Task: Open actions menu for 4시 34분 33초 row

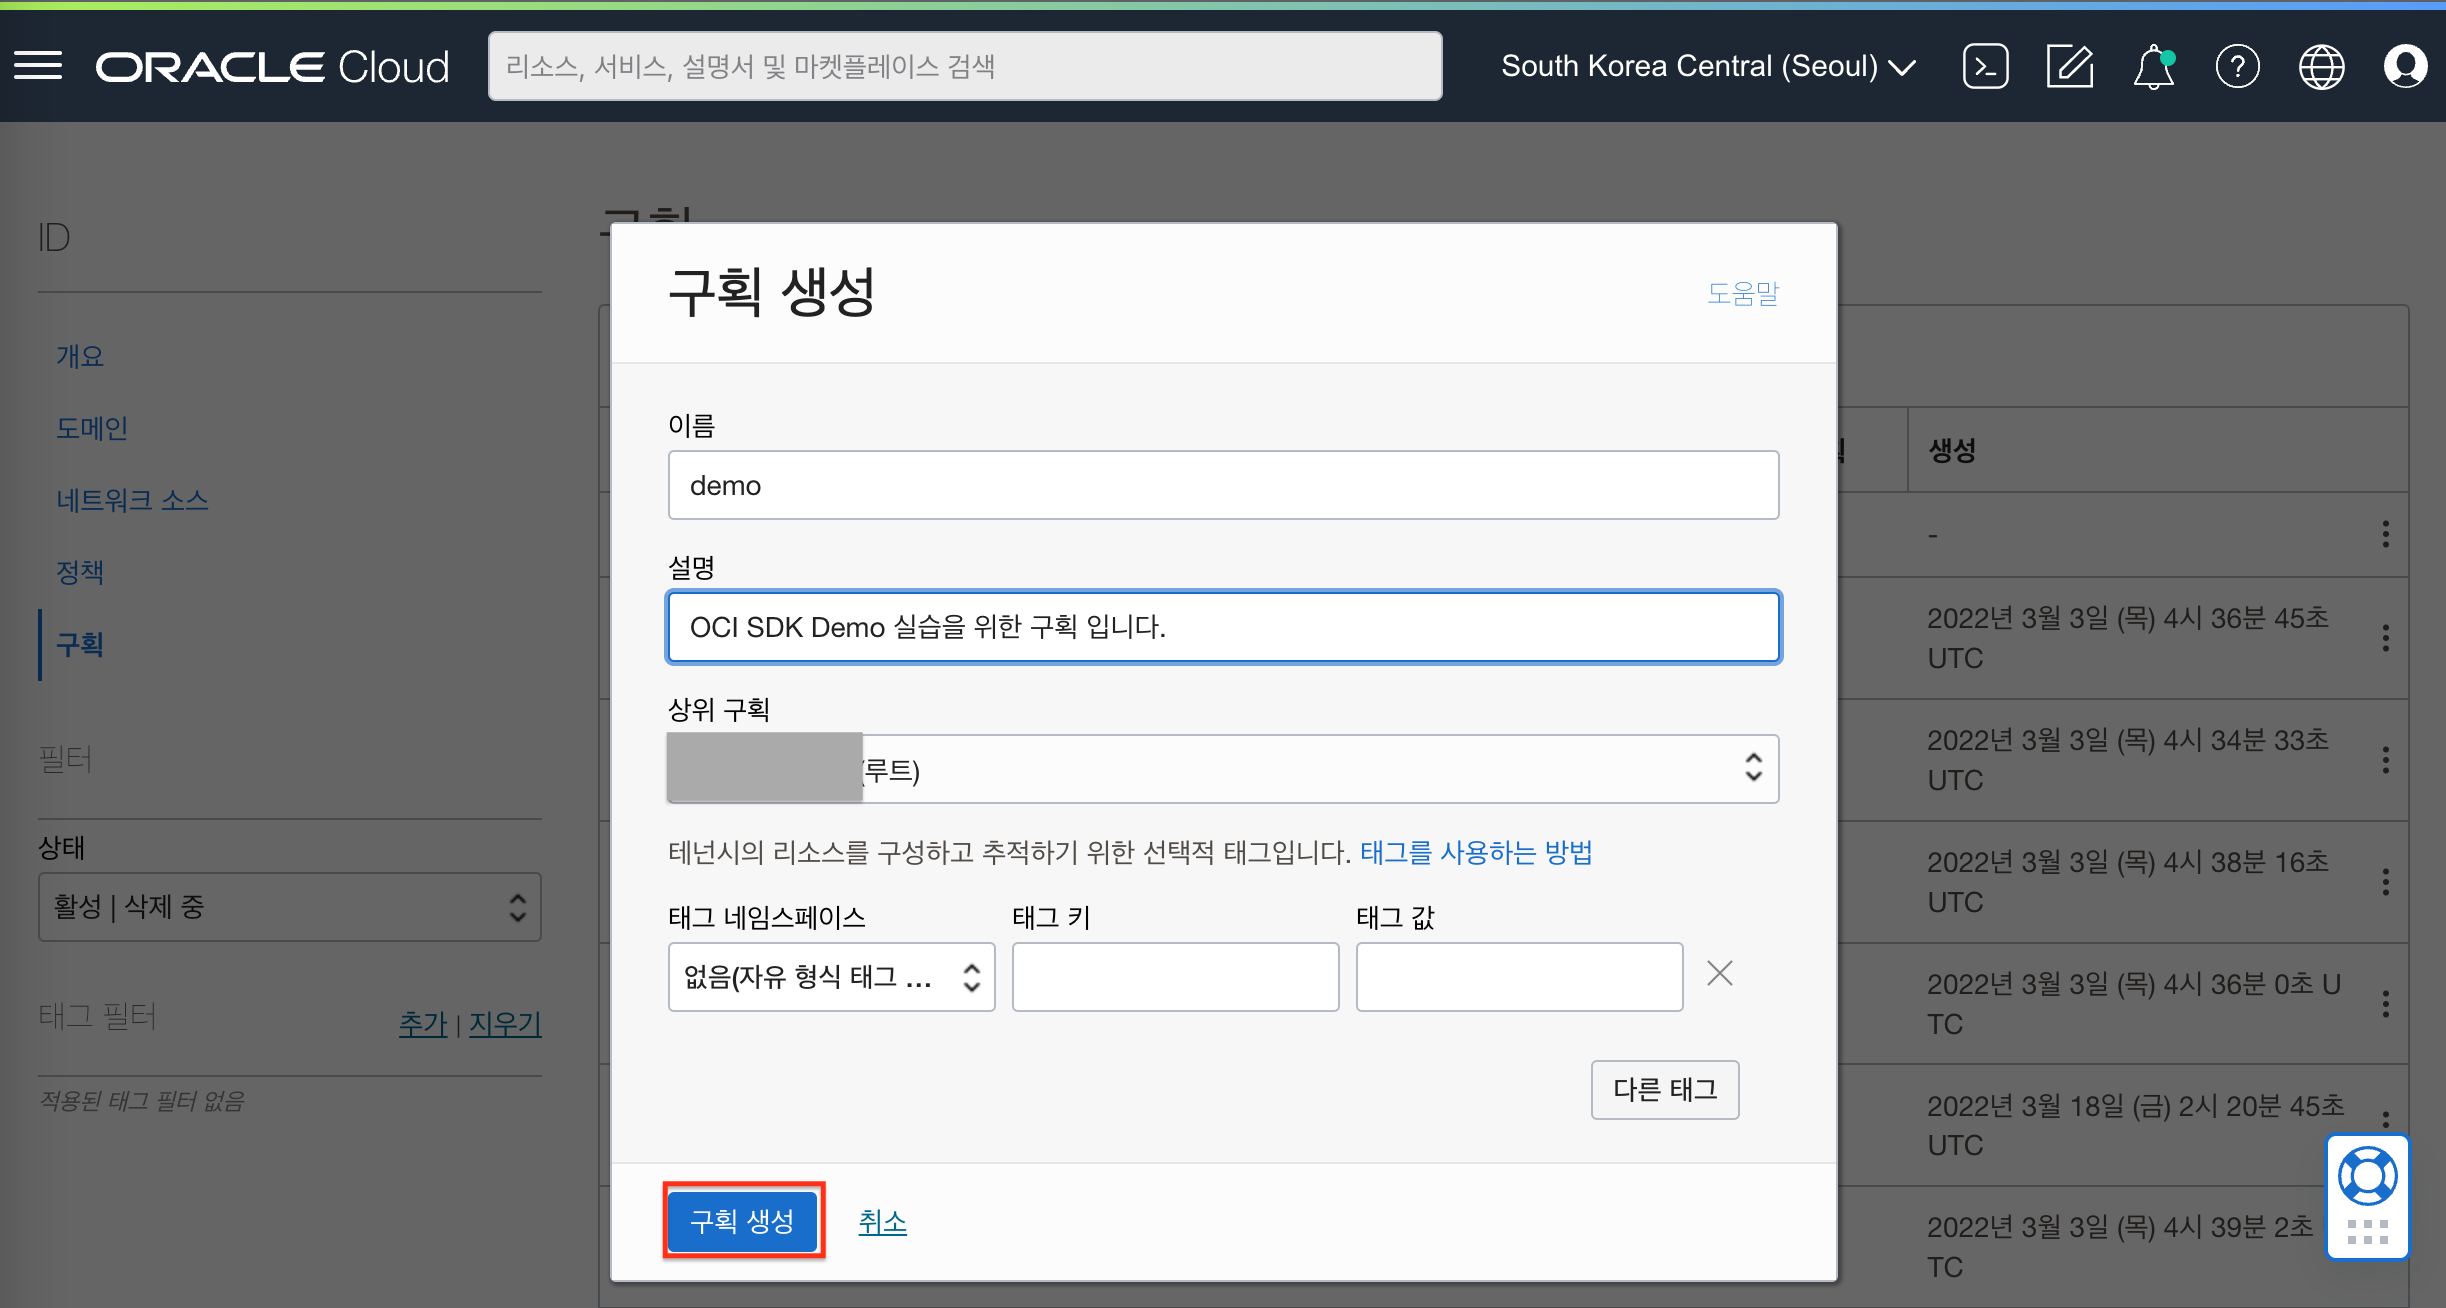Action: click(x=2385, y=760)
